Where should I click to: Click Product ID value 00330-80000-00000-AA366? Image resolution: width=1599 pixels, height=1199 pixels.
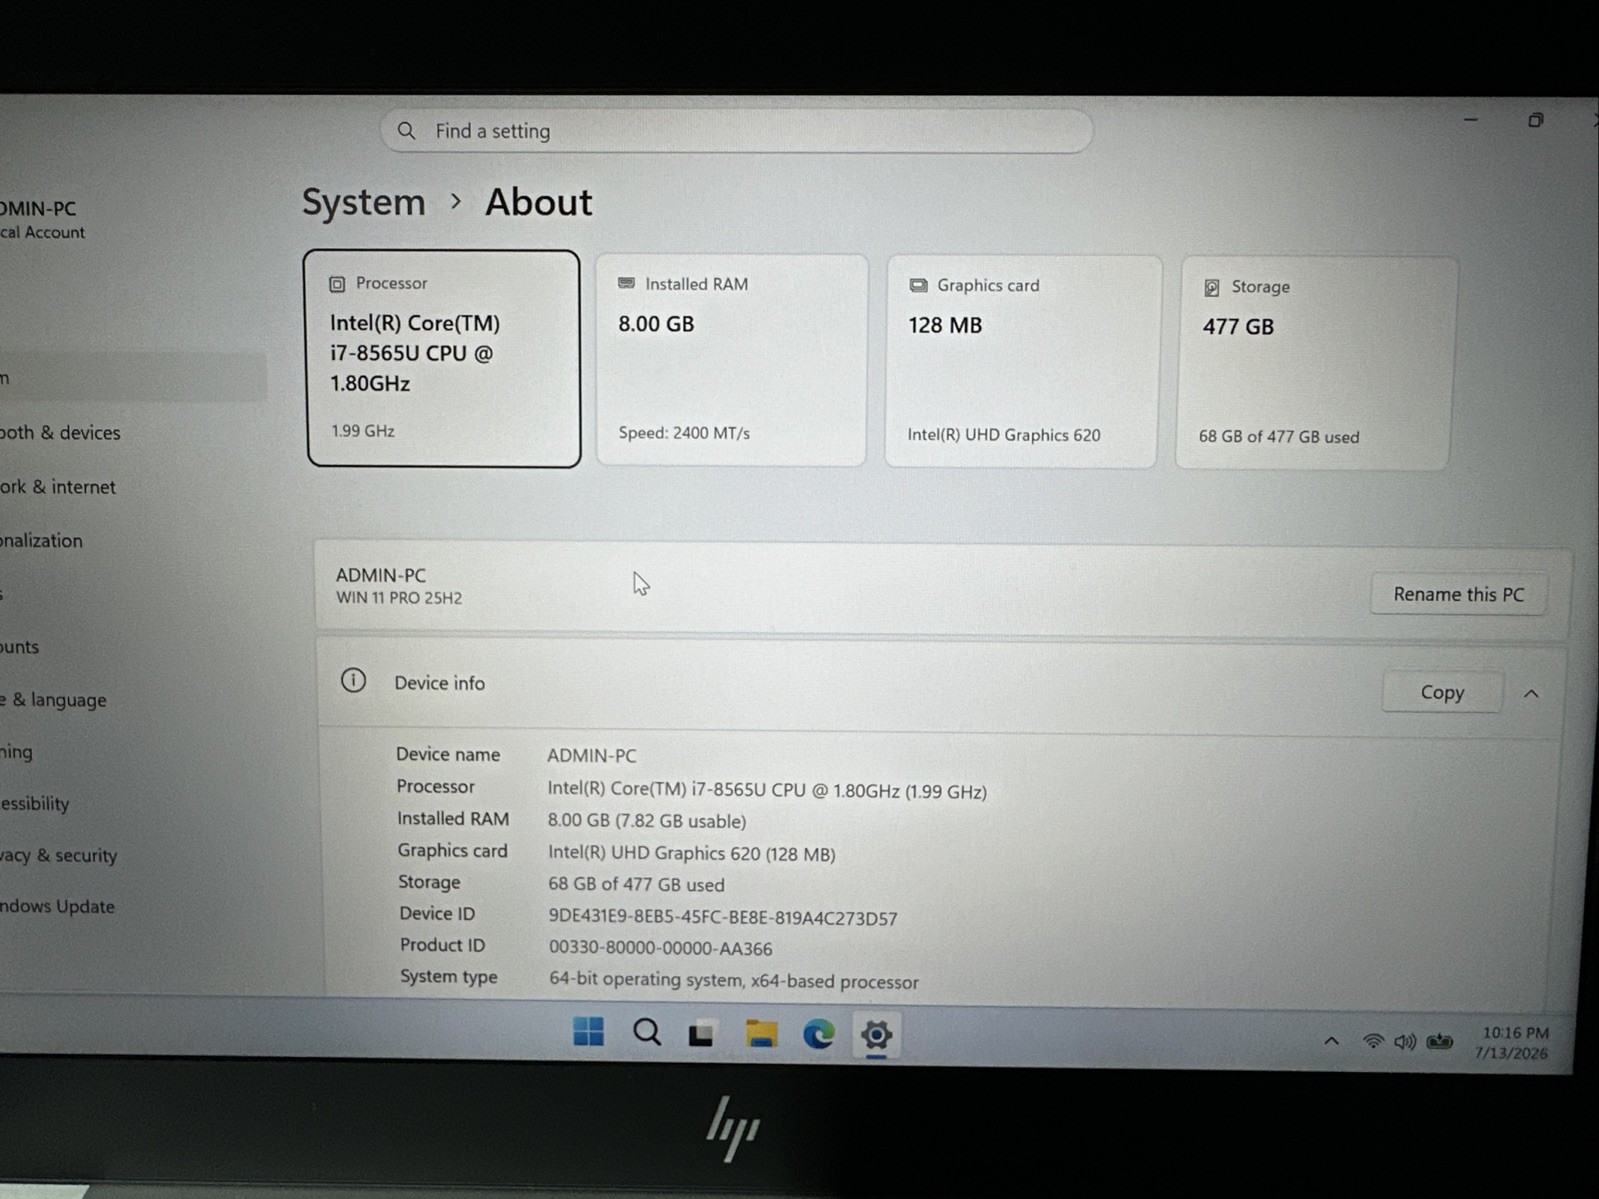point(660,949)
